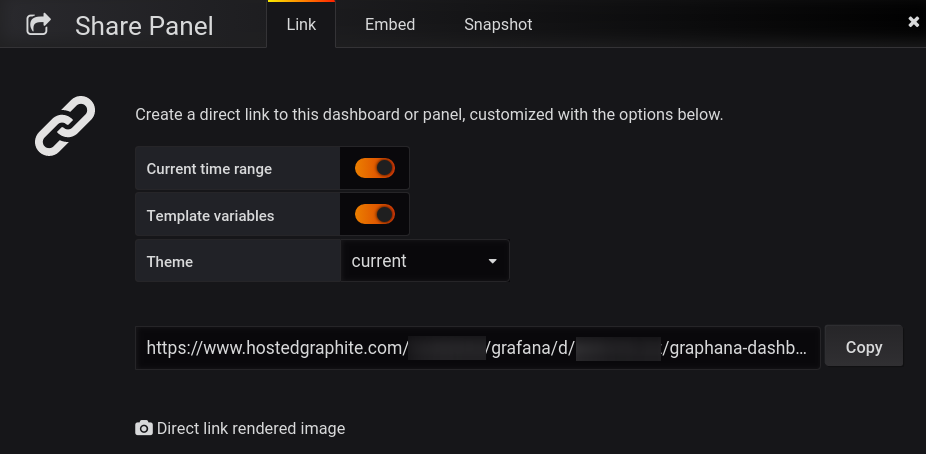Open Direct link rendered image
Screen dimensions: 926x454
(250, 429)
